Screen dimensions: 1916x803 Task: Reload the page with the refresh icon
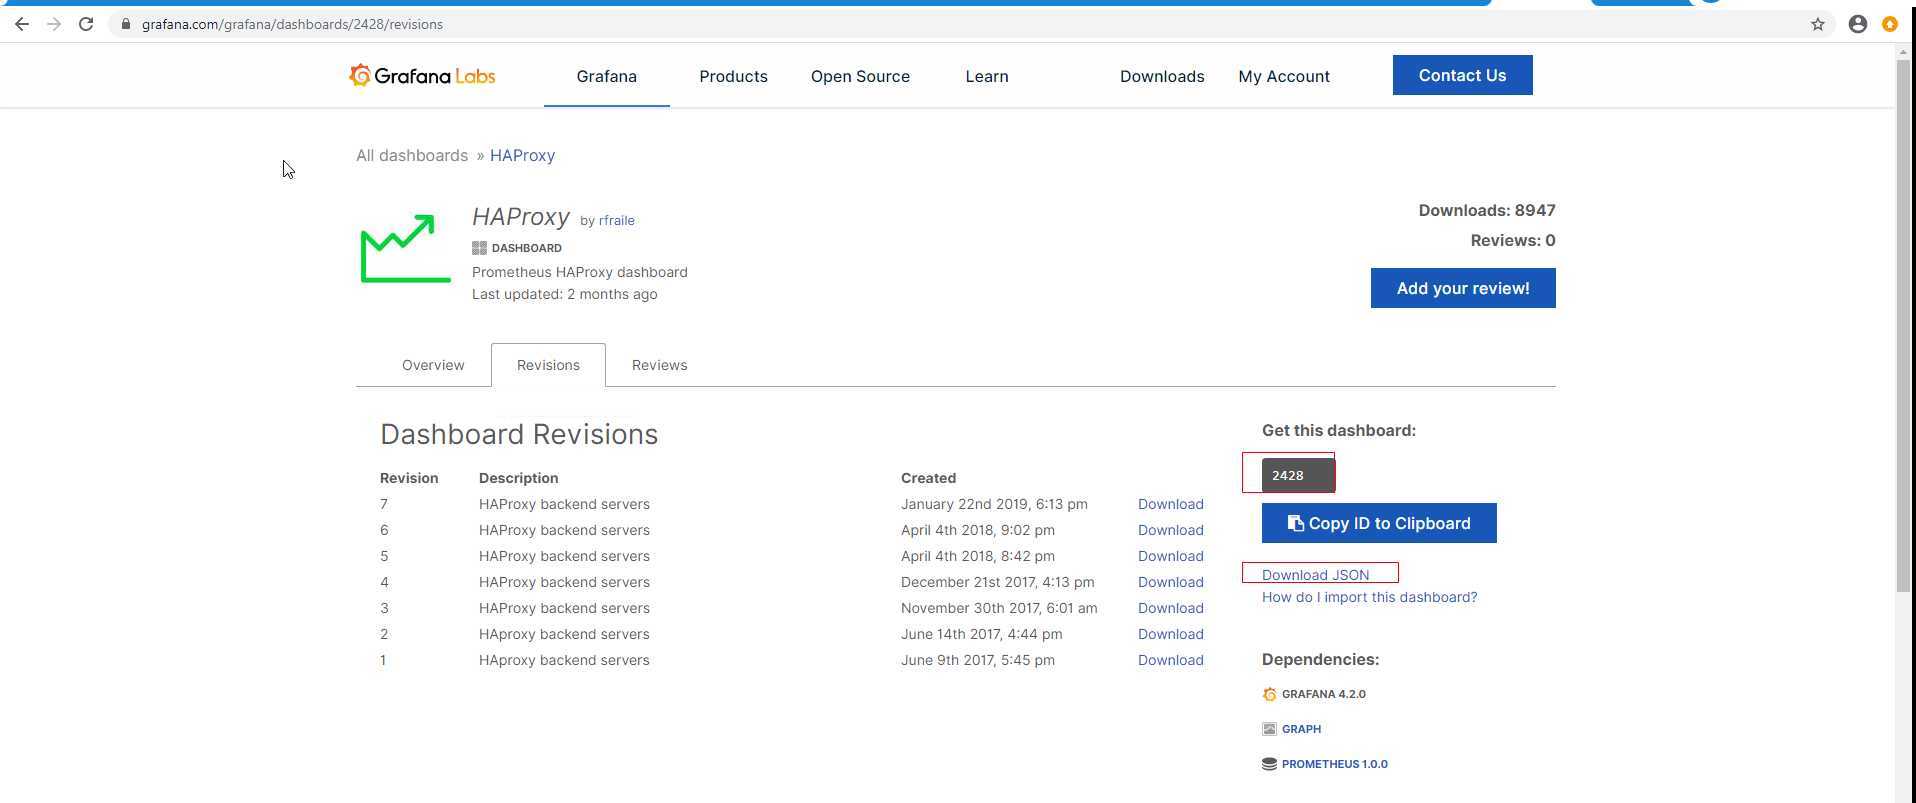[86, 24]
